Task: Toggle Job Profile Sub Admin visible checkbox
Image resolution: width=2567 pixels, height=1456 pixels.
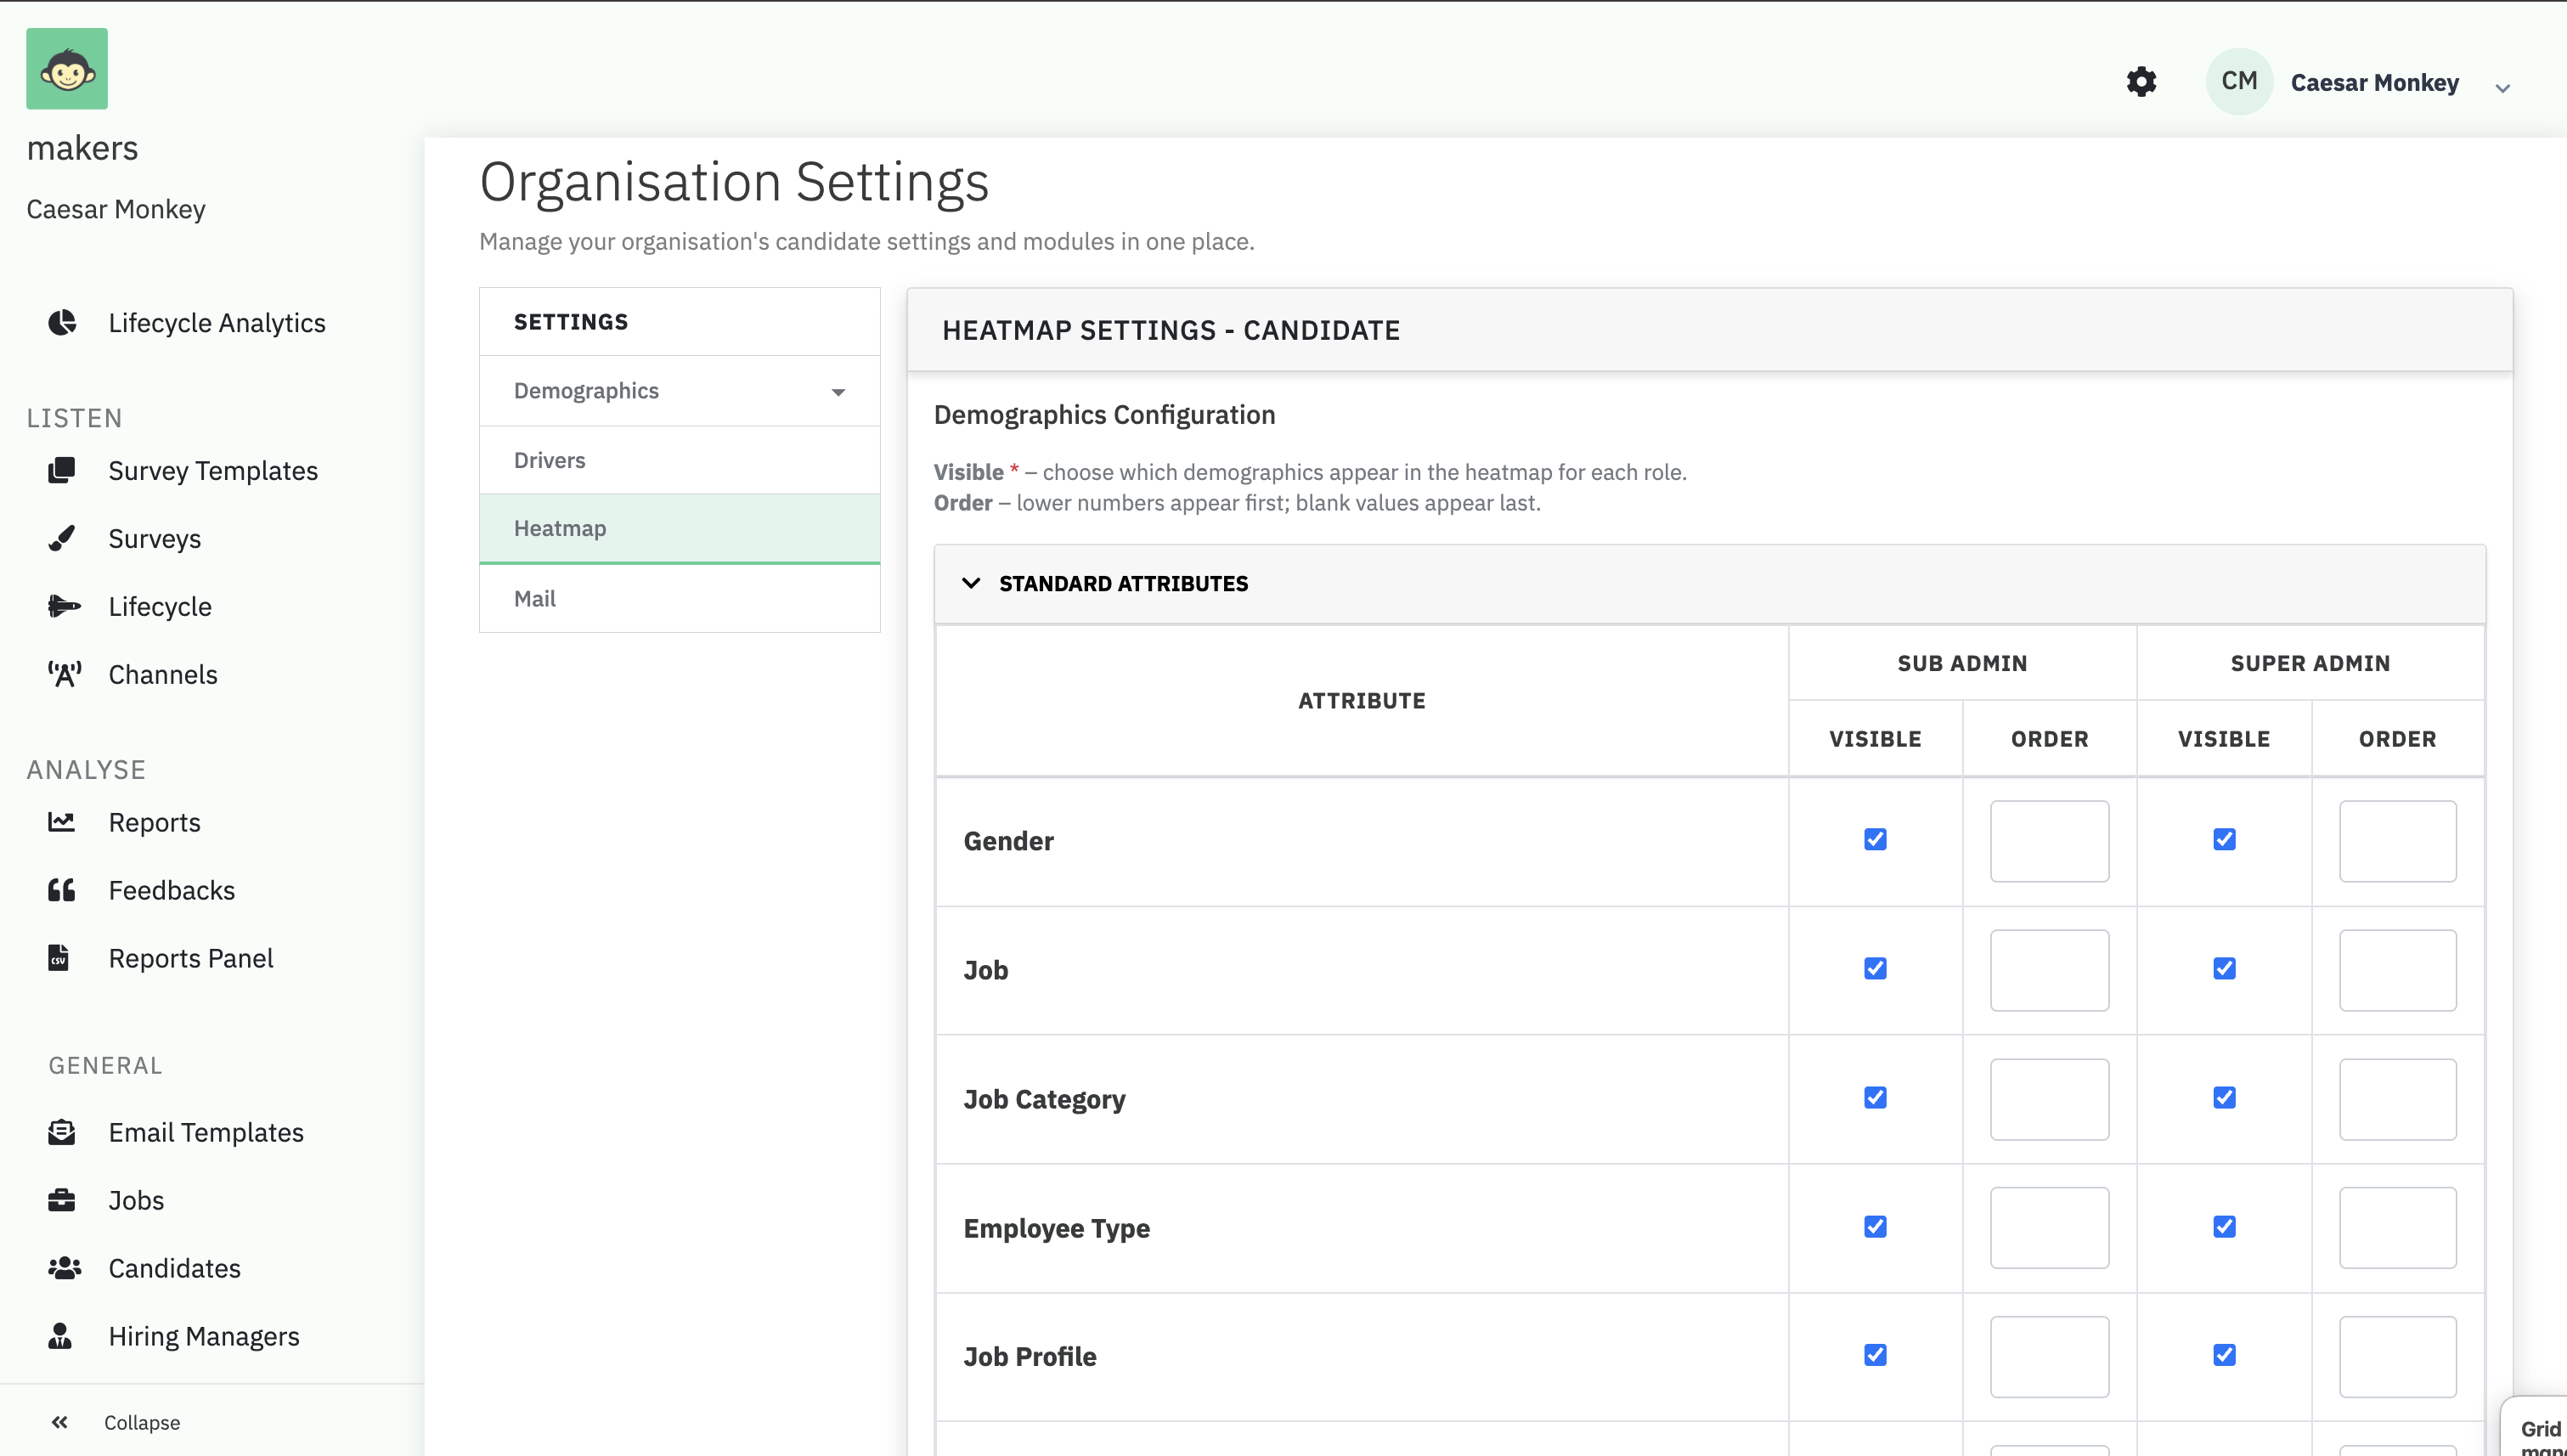Action: (x=1875, y=1355)
